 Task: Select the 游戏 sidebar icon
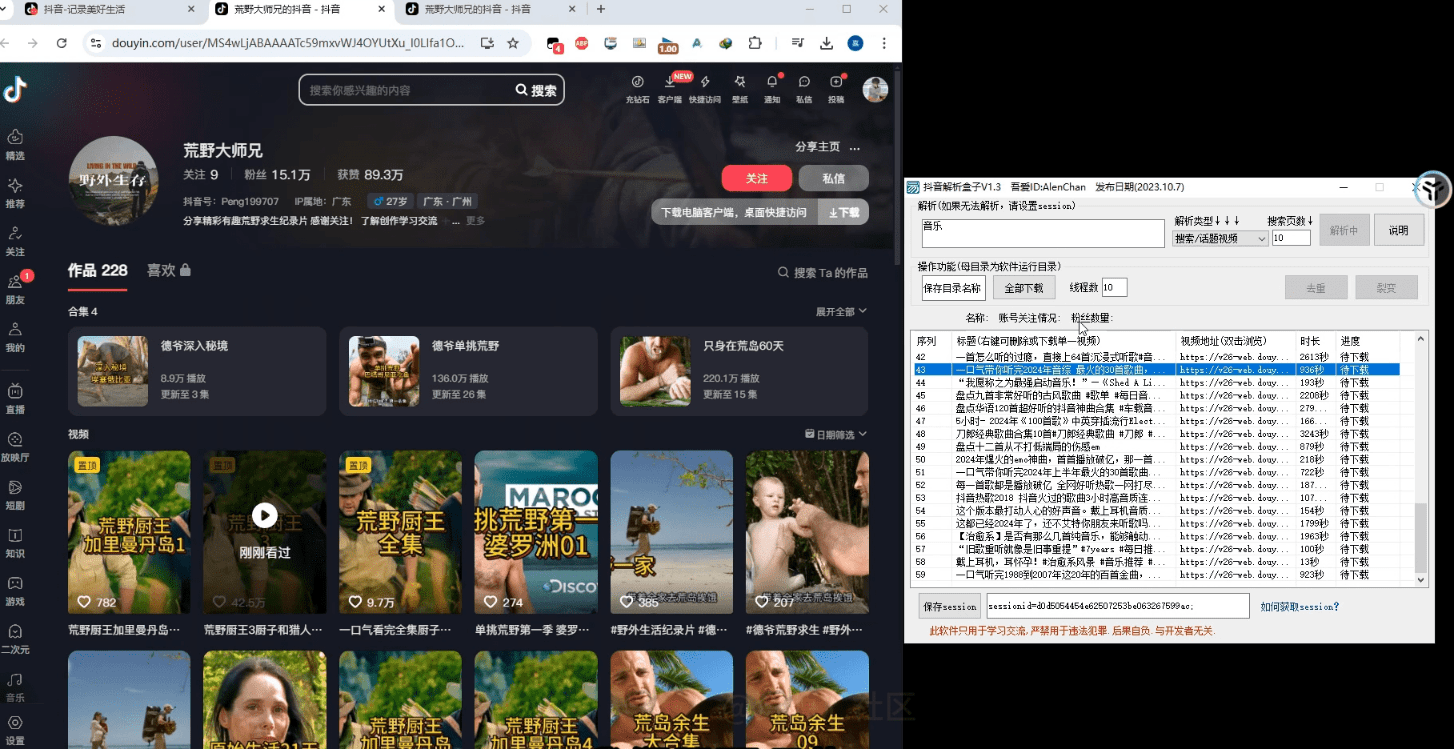[x=14, y=590]
